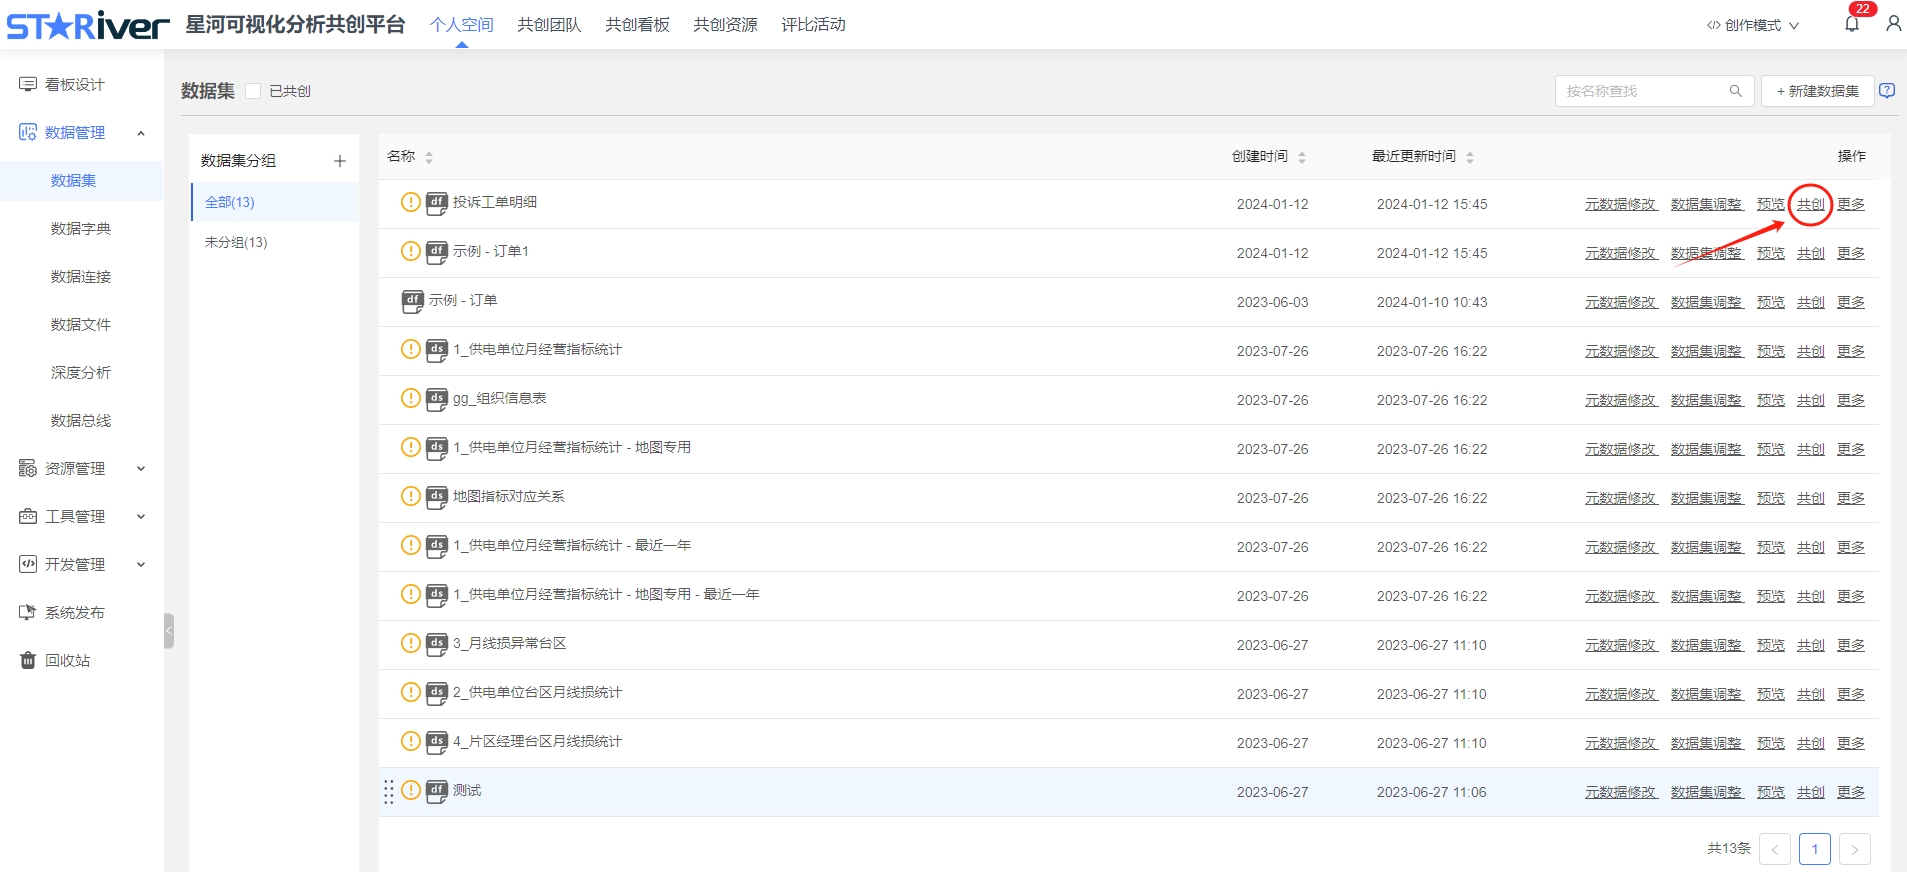Focus the 按名称查找 search field

coord(1644,91)
